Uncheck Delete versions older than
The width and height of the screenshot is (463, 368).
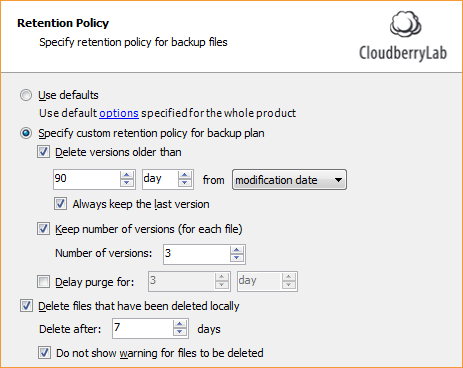point(43,152)
